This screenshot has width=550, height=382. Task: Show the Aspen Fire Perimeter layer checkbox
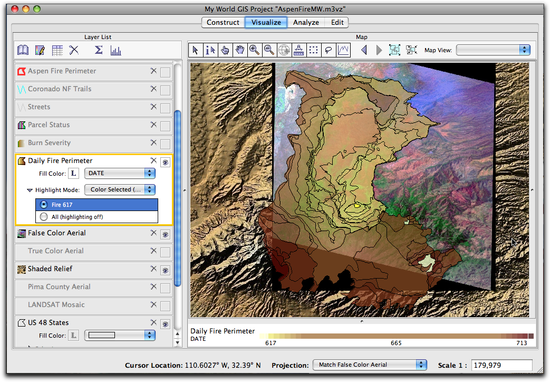(x=165, y=72)
